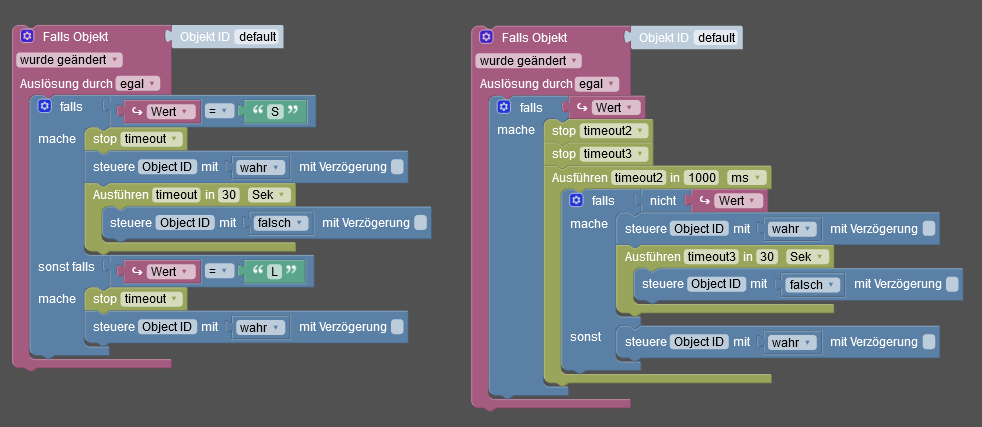Change 'ms' unit dropdown for timeout2
This screenshot has width=982, height=427.
[x=744, y=177]
